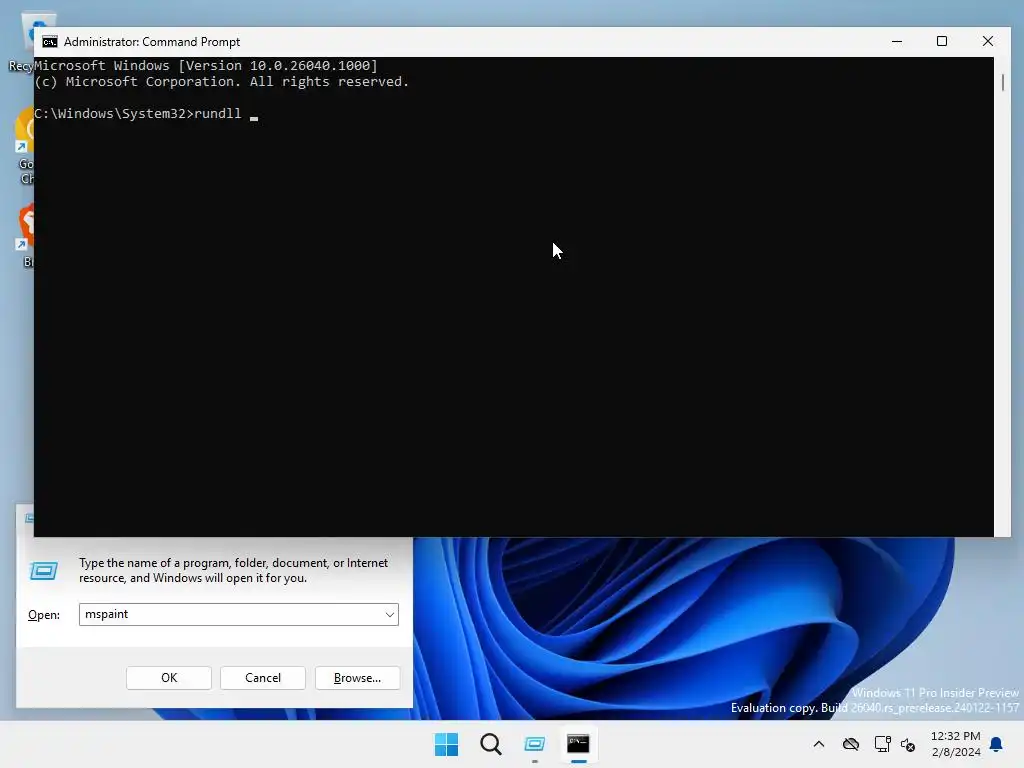Click the Browse... button in Run
The image size is (1024, 768).
357,678
